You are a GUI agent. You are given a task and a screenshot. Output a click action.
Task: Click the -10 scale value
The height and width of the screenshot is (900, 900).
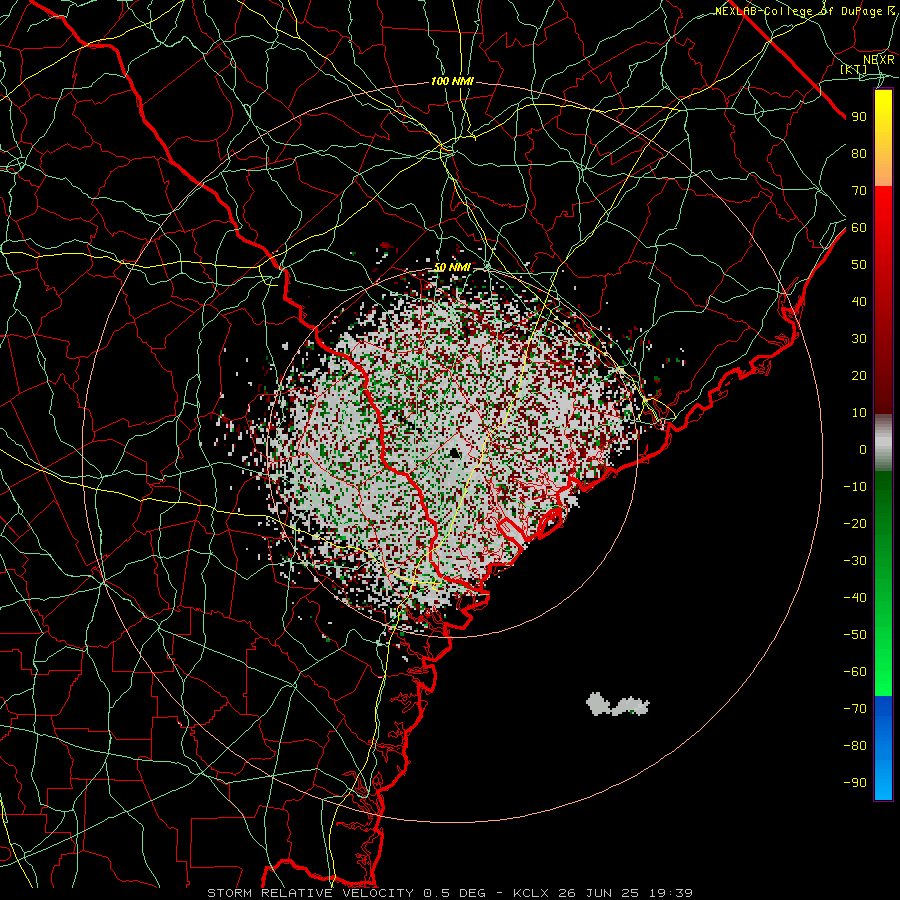[855, 487]
